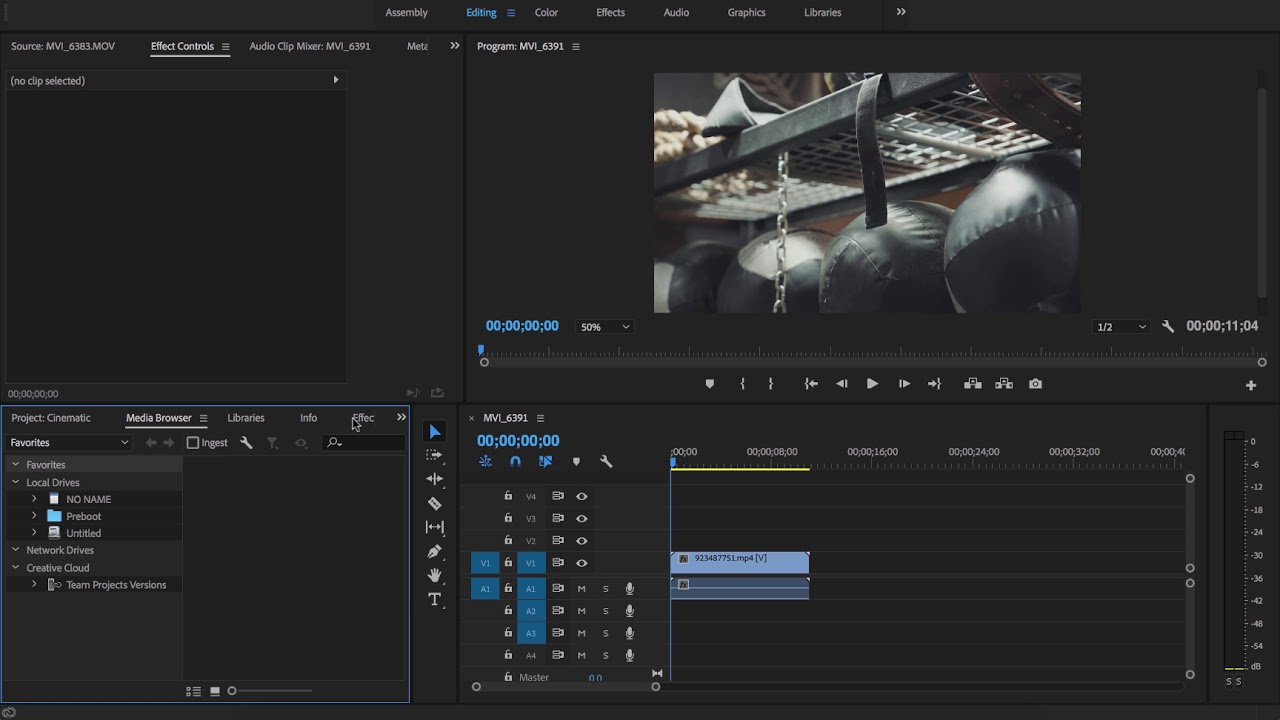Image resolution: width=1280 pixels, height=720 pixels.
Task: Open the 1/2 playback resolution dropdown
Action: [x=1121, y=327]
